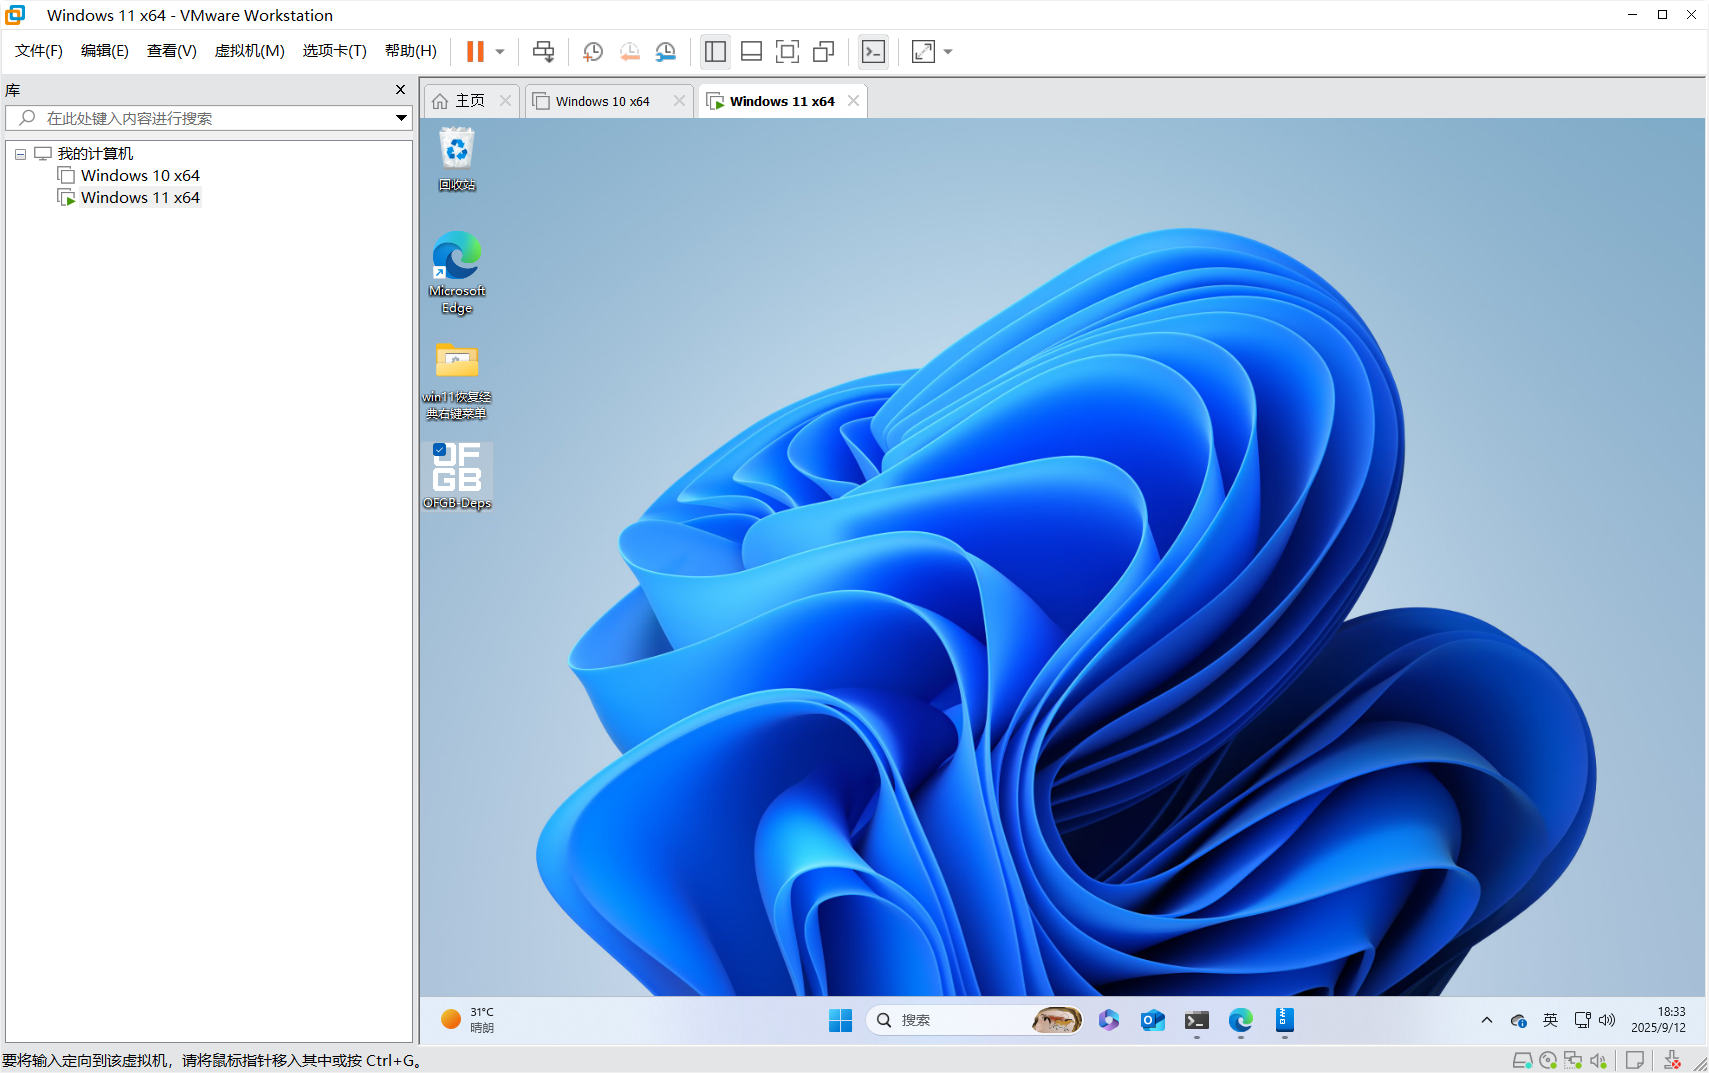This screenshot has height=1073, width=1709.
Task: Open the blue app on guest taskbar
Action: pyautogui.click(x=1285, y=1020)
